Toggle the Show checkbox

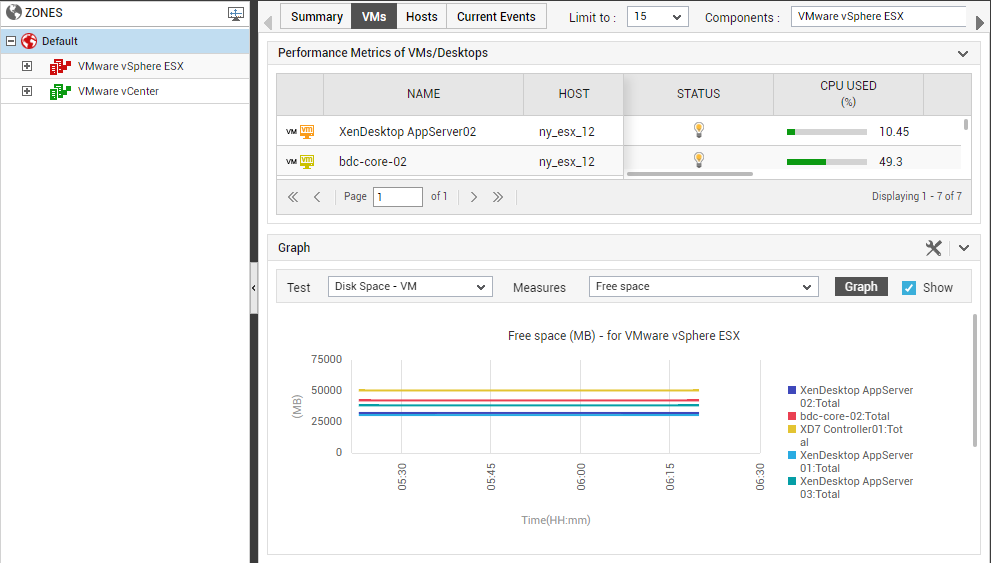[909, 288]
